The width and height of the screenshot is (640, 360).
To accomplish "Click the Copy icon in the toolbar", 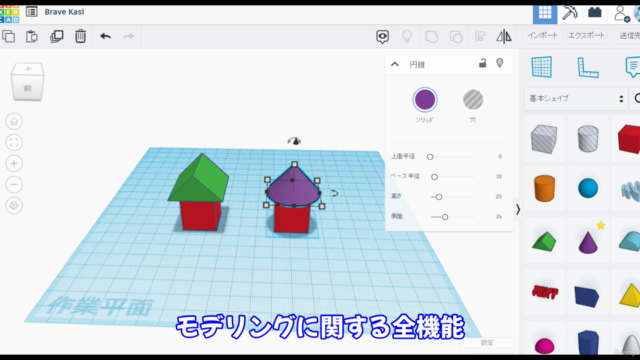I will click(x=9, y=36).
